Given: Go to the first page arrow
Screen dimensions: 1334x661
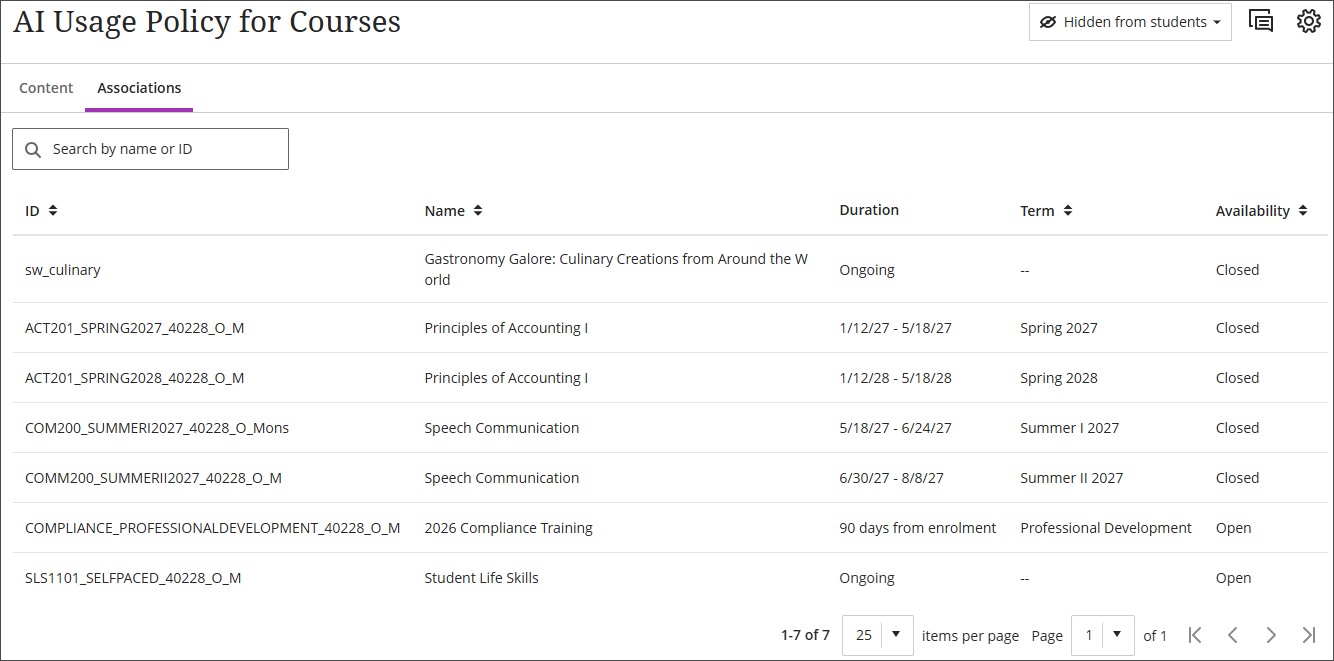Looking at the screenshot, I should 1195,634.
